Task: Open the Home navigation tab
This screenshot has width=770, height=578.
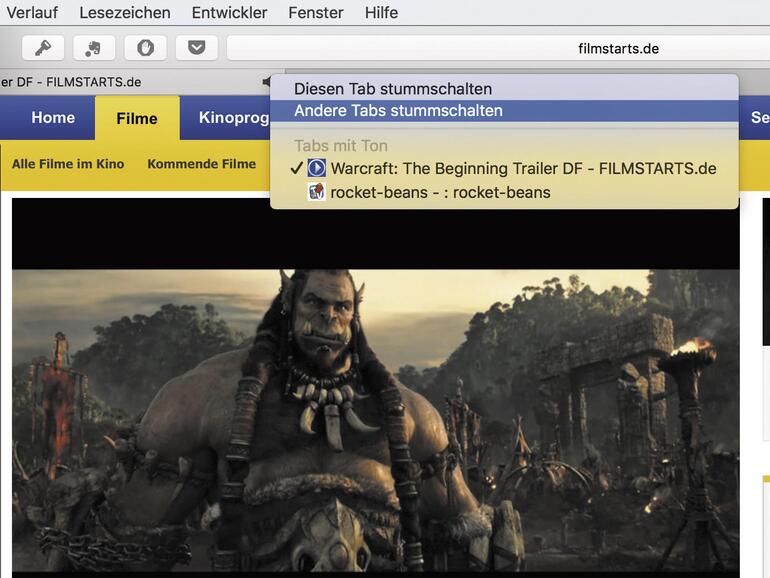Action: (53, 118)
